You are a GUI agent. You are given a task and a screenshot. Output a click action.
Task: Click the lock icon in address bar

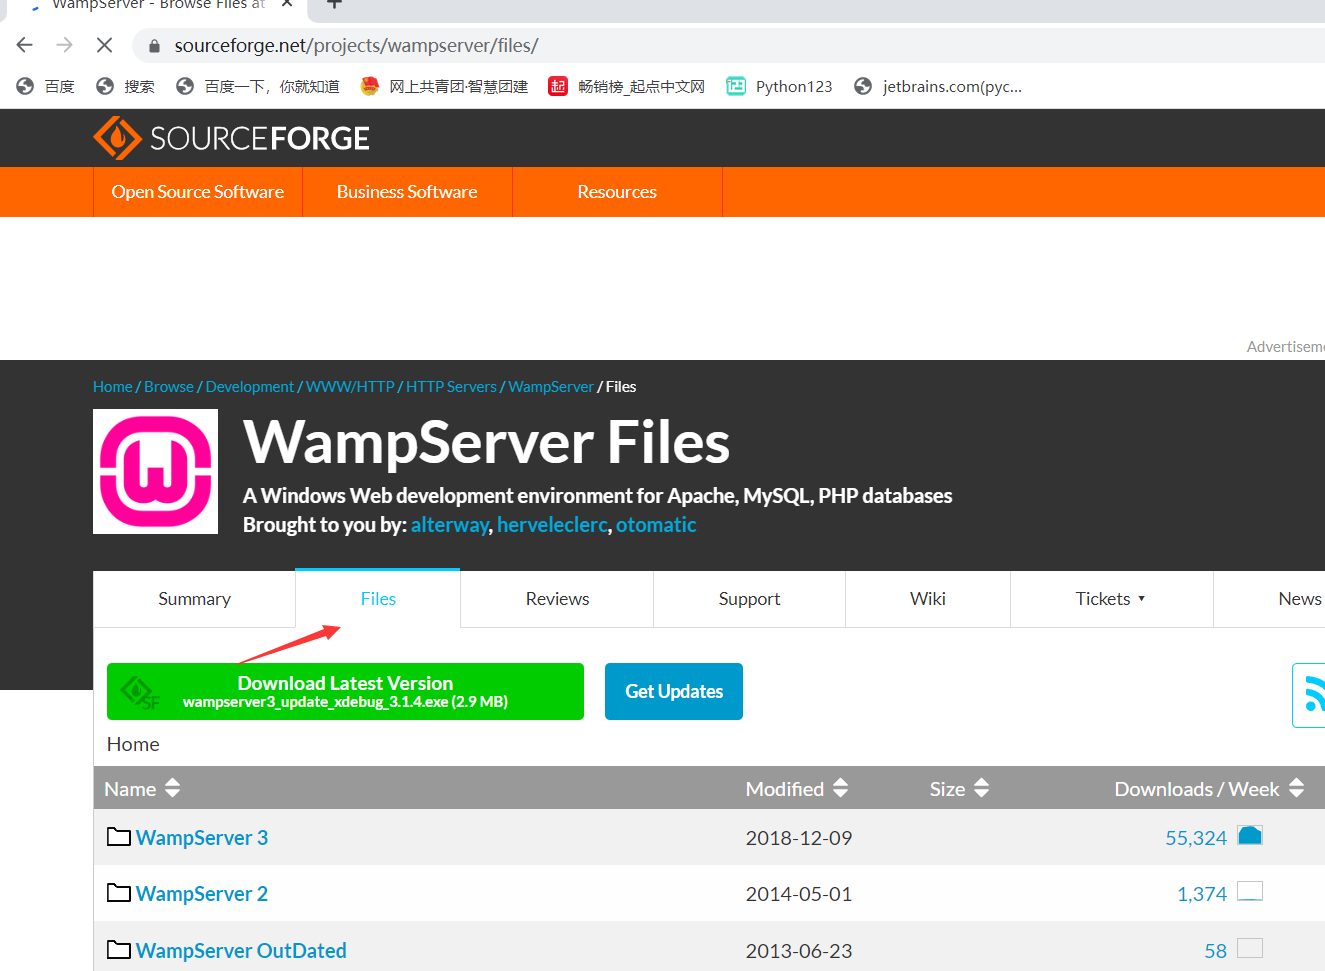click(x=154, y=46)
